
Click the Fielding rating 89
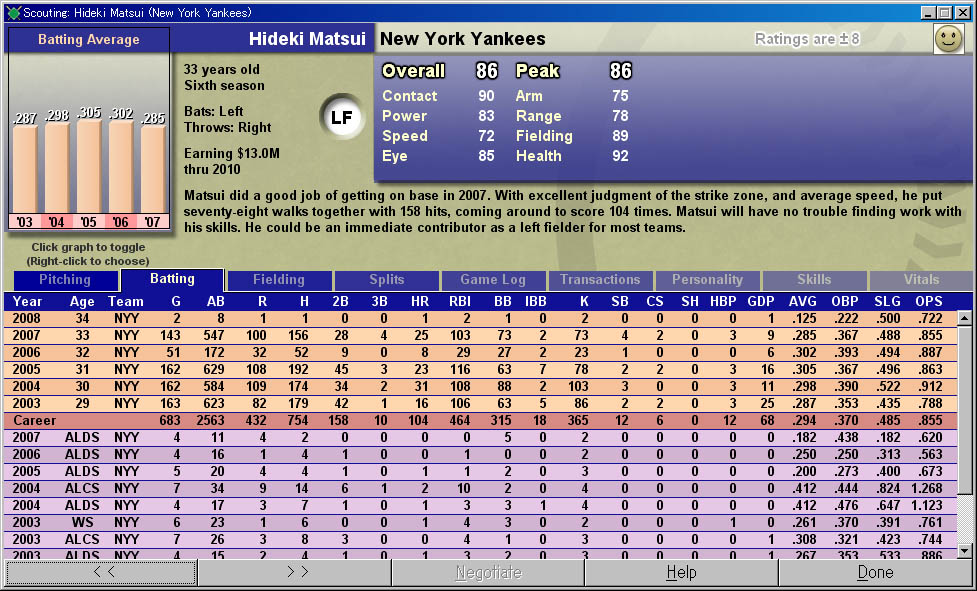[620, 136]
